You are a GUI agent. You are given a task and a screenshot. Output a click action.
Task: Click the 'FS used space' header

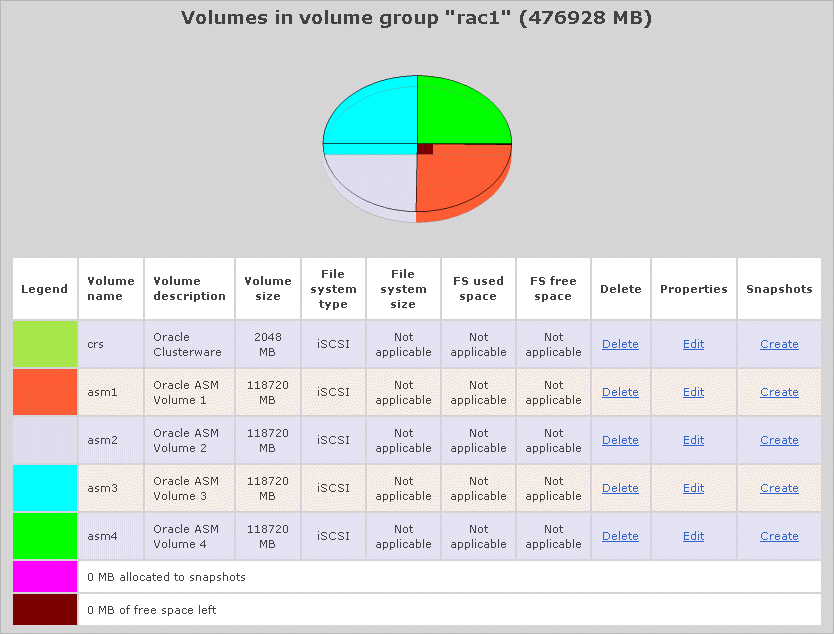point(478,288)
